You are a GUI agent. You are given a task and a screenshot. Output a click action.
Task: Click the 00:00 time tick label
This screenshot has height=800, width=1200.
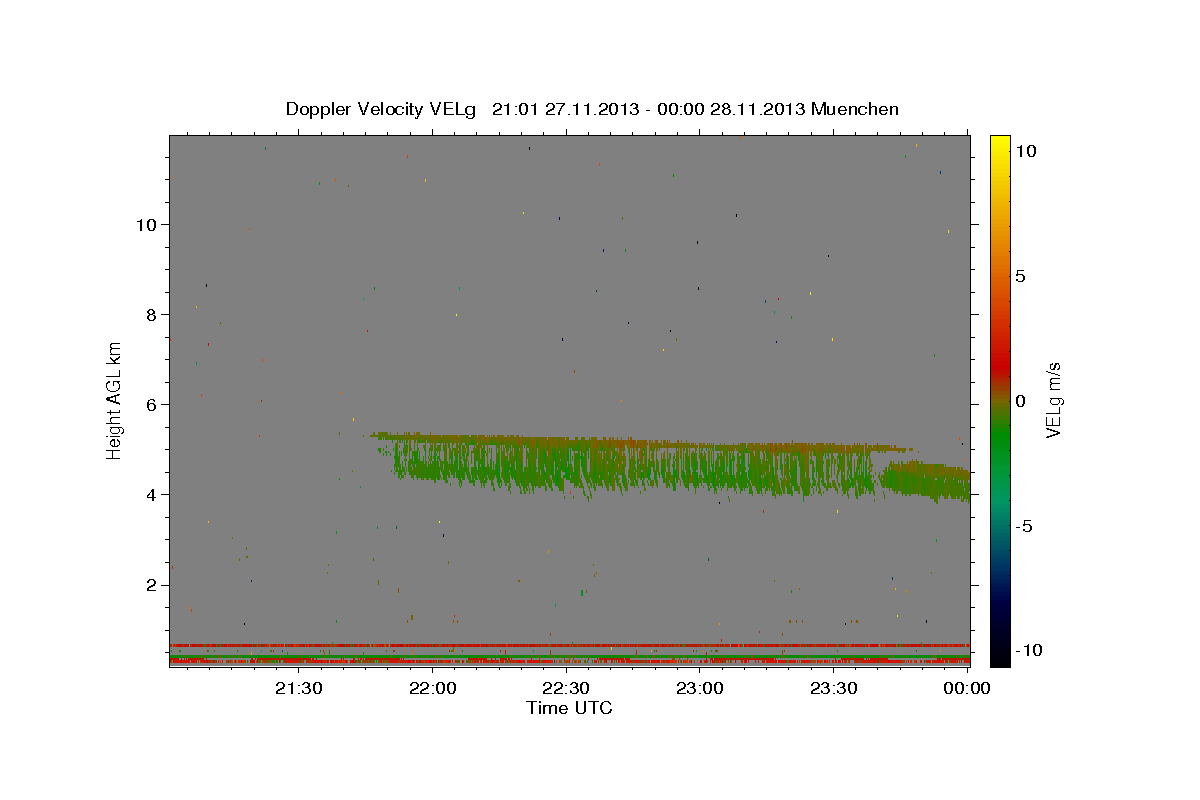click(x=966, y=688)
